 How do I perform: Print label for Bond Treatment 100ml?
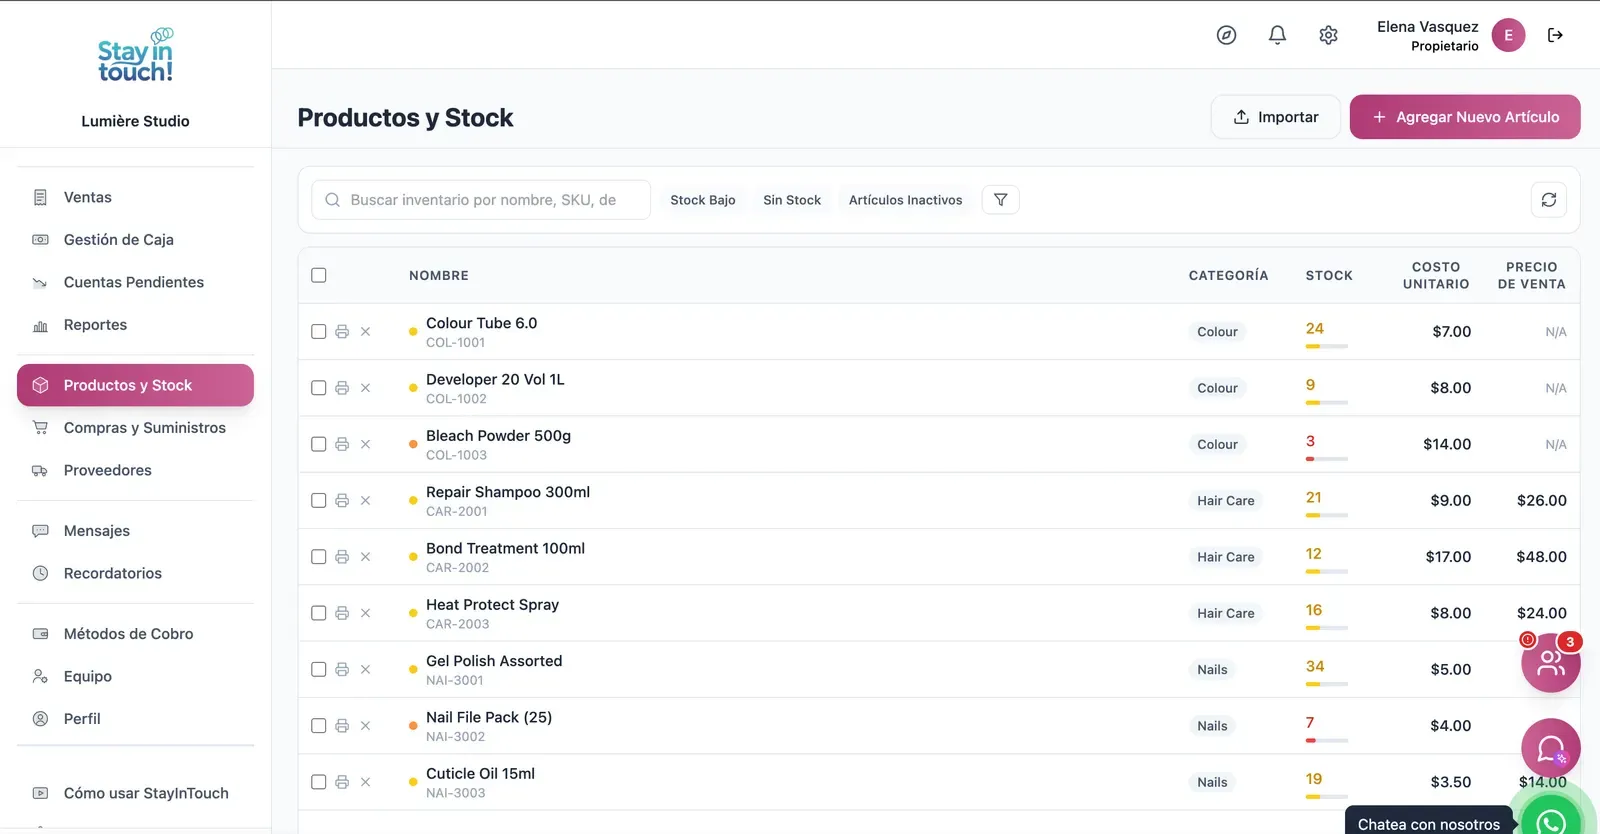342,557
